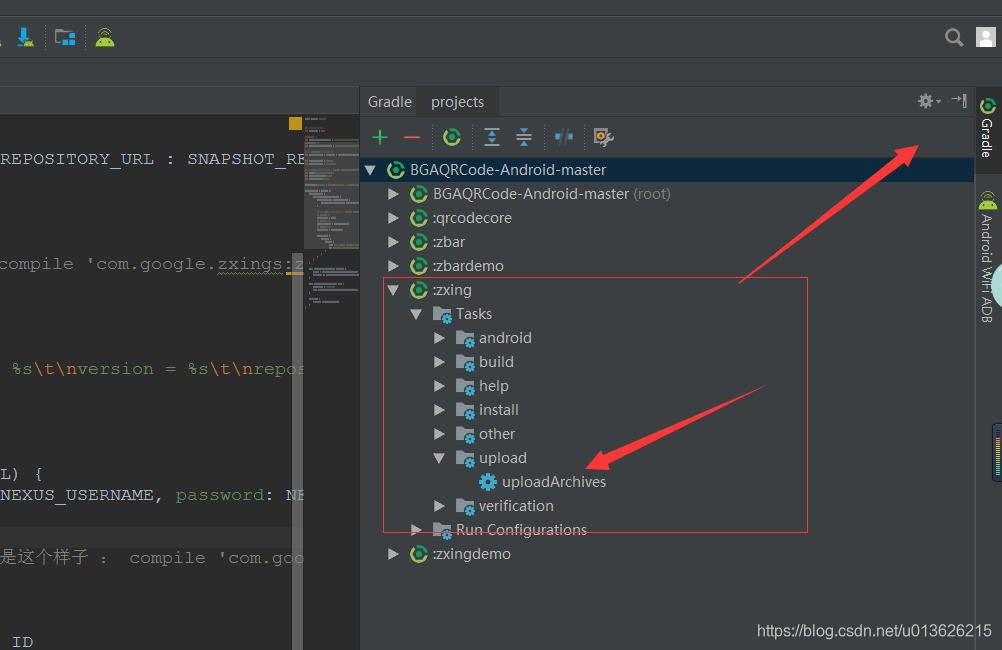The width and height of the screenshot is (1002, 650).
Task: Click the SDK manager download icon
Action: pos(26,38)
